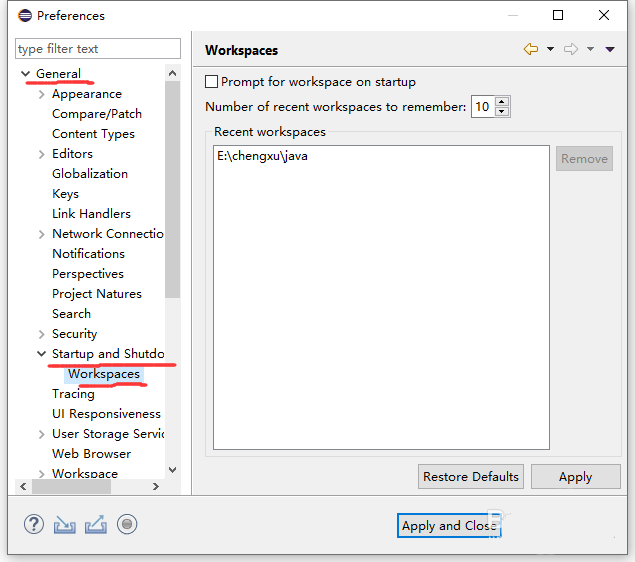Expand the Network Connections node

point(41,234)
